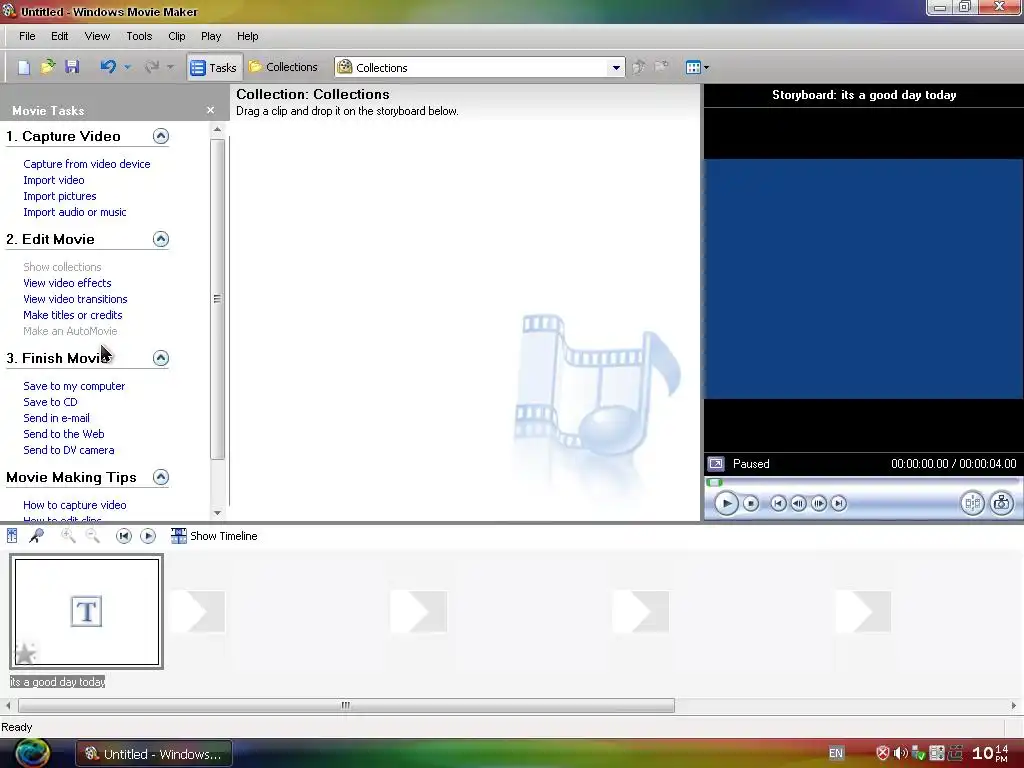Open the Tools menu

[139, 36]
